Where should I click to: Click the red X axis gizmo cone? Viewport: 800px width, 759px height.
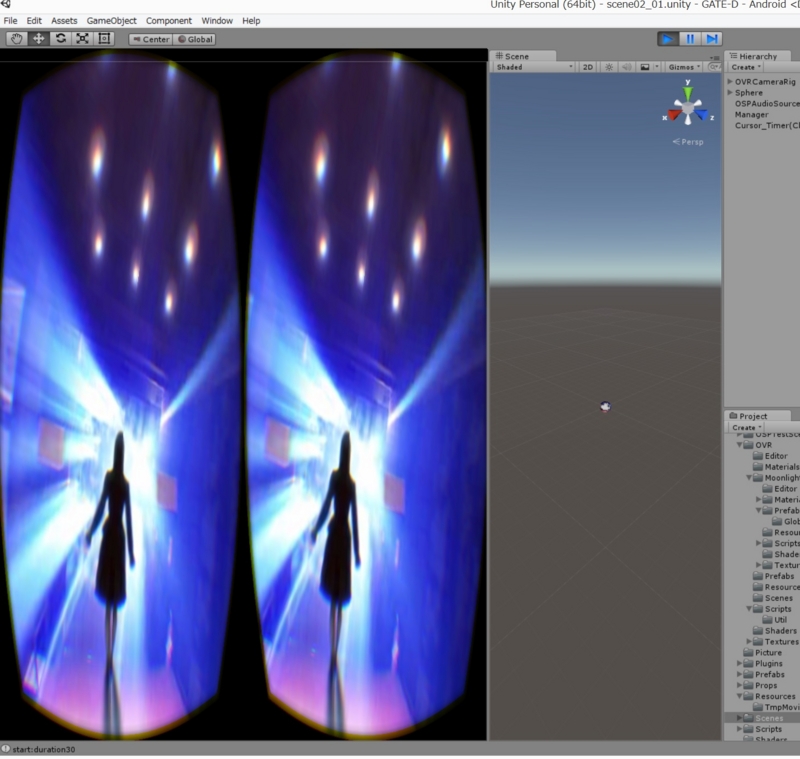pos(674,114)
